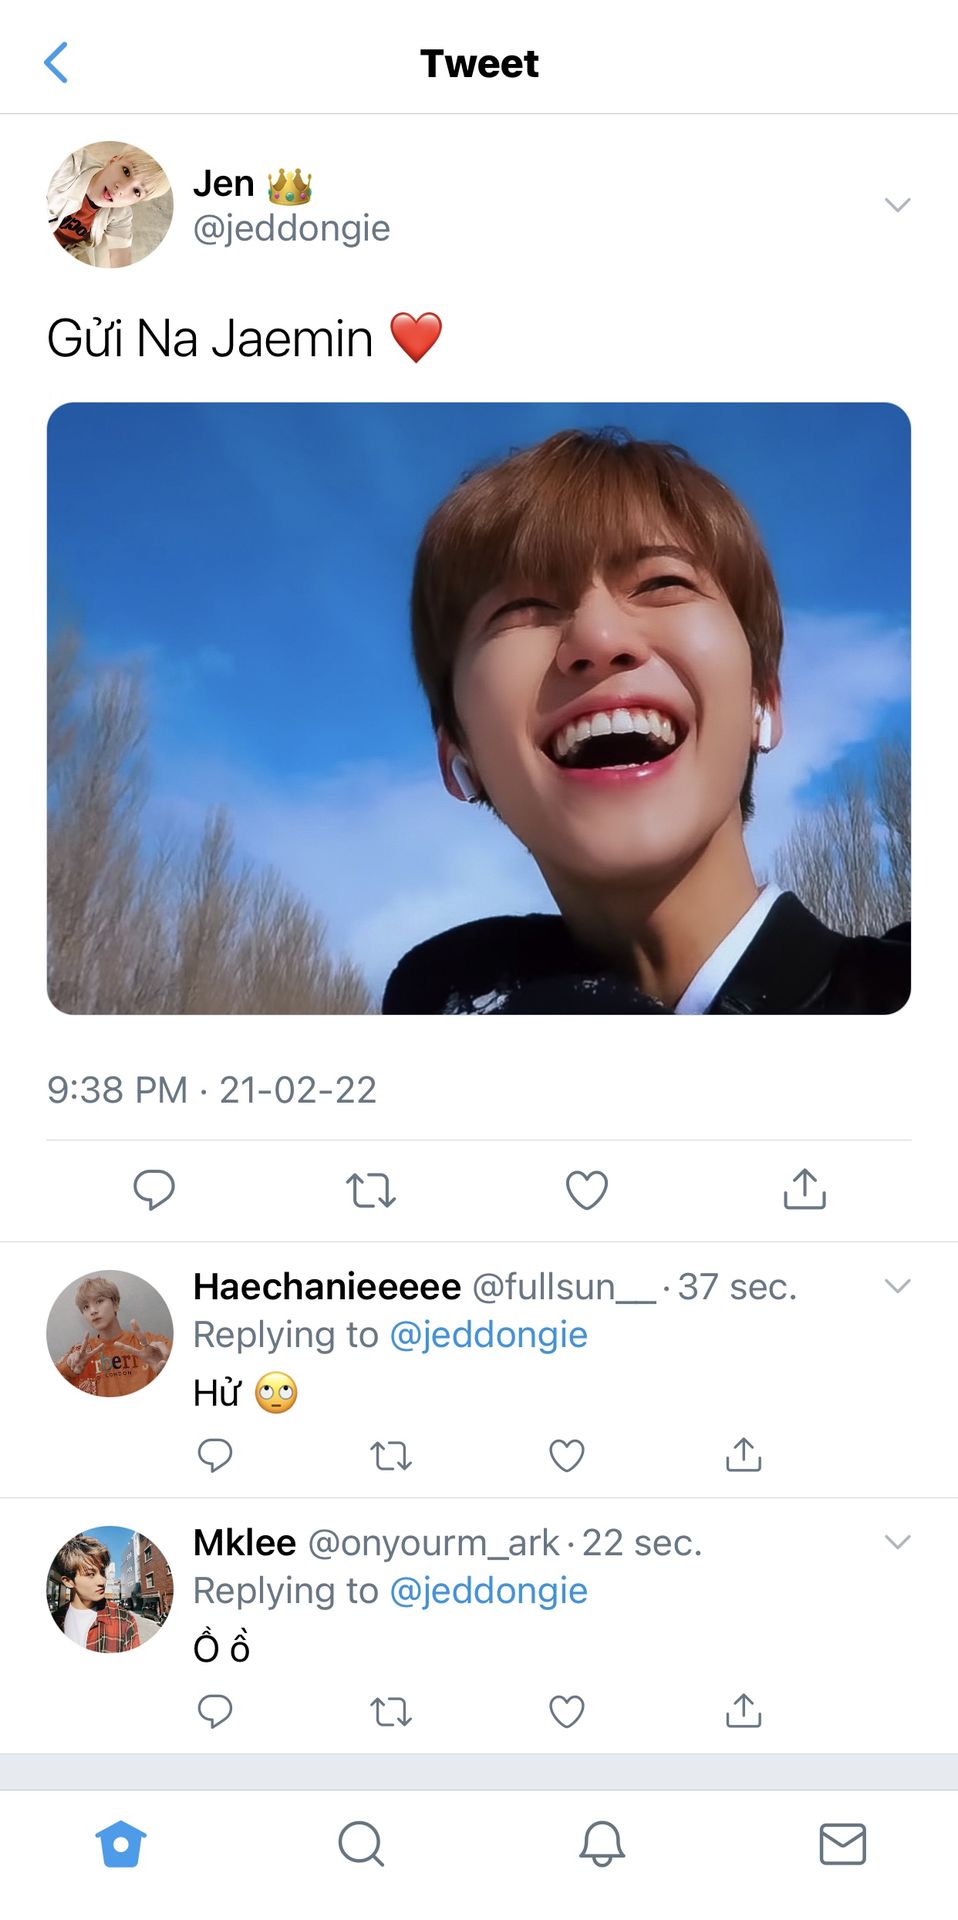Reply to Jen's main tweet
Viewport: 958px width, 1920px height.
point(154,1190)
